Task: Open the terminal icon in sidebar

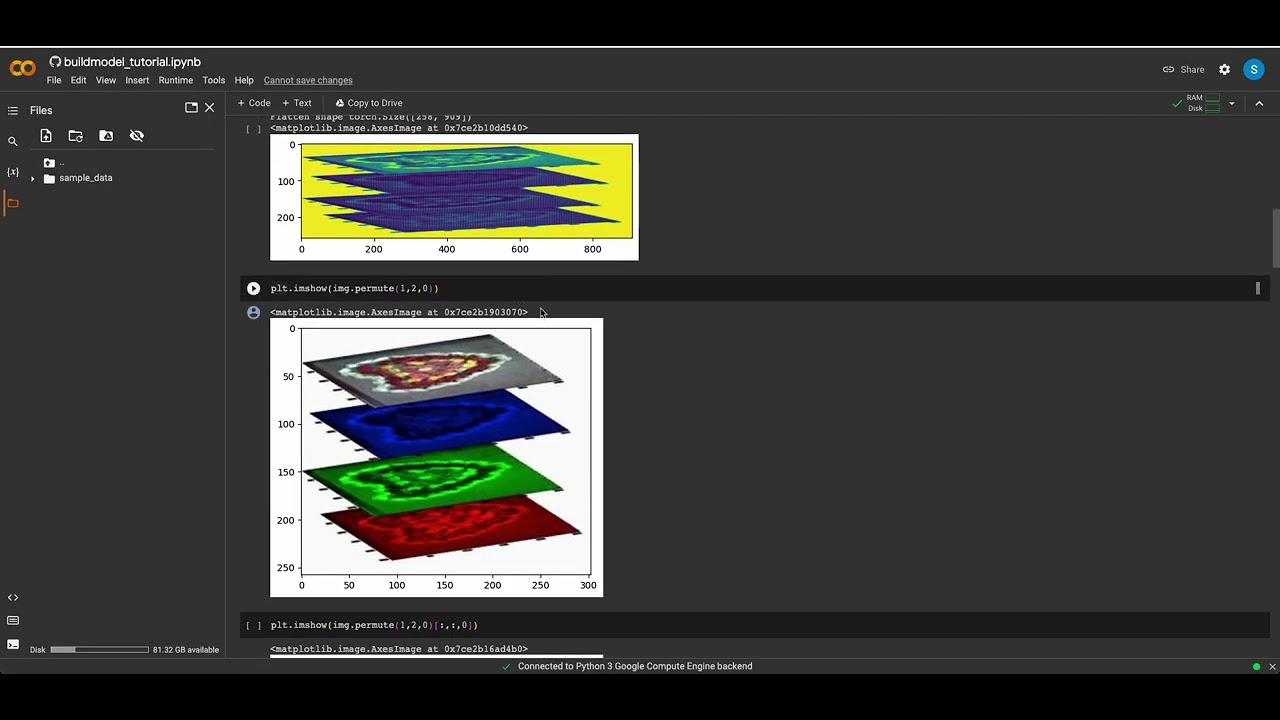Action: [13, 644]
